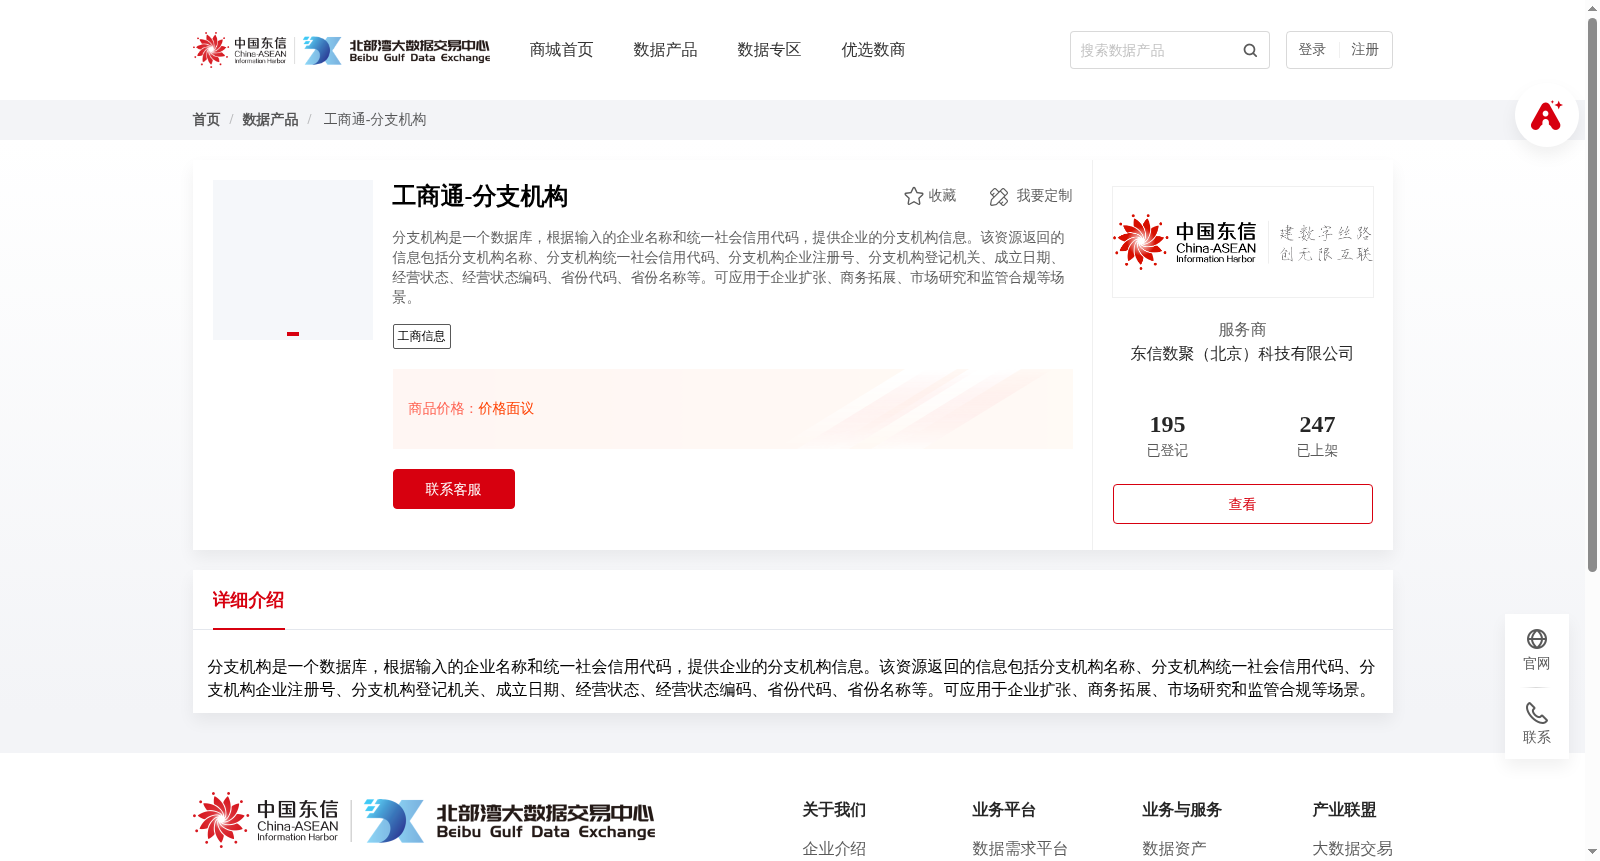
Task: Click scrollbar down arrow
Action: click(x=1592, y=853)
